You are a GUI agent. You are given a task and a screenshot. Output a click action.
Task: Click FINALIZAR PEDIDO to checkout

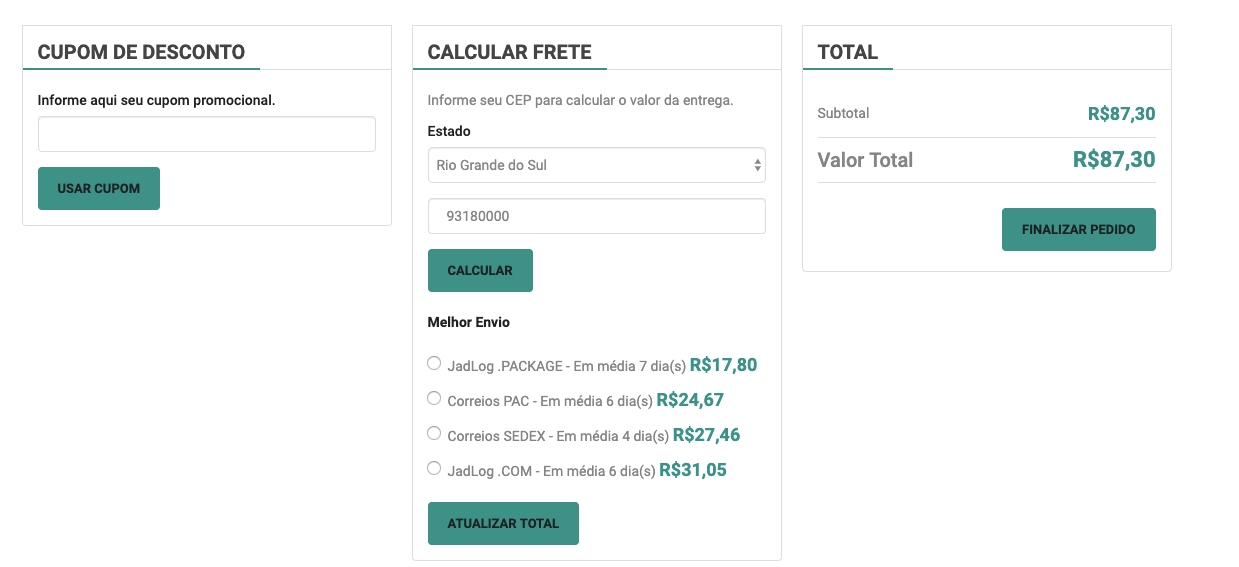(1078, 230)
